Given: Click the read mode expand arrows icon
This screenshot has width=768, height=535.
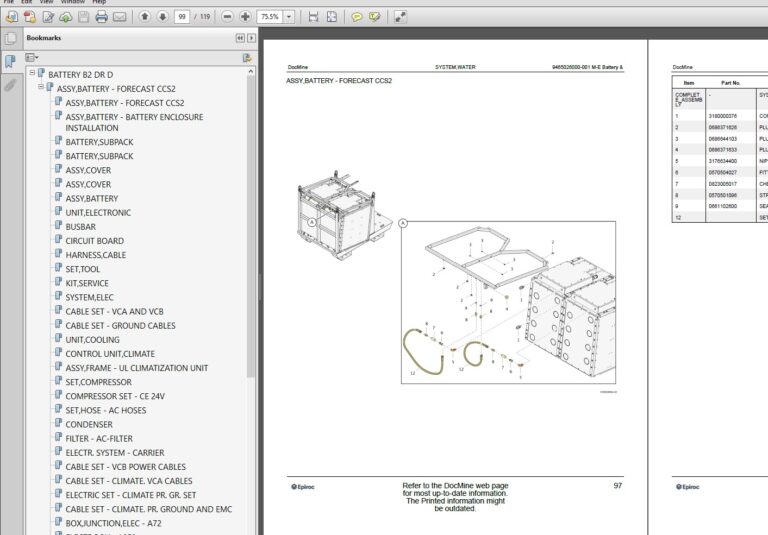Looking at the screenshot, I should click(400, 17).
